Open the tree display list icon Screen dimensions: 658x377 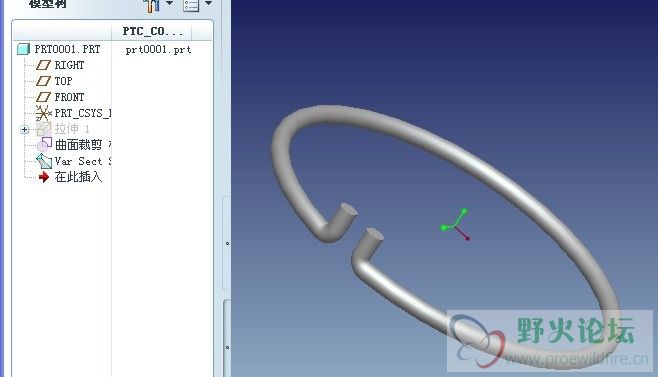(x=191, y=5)
